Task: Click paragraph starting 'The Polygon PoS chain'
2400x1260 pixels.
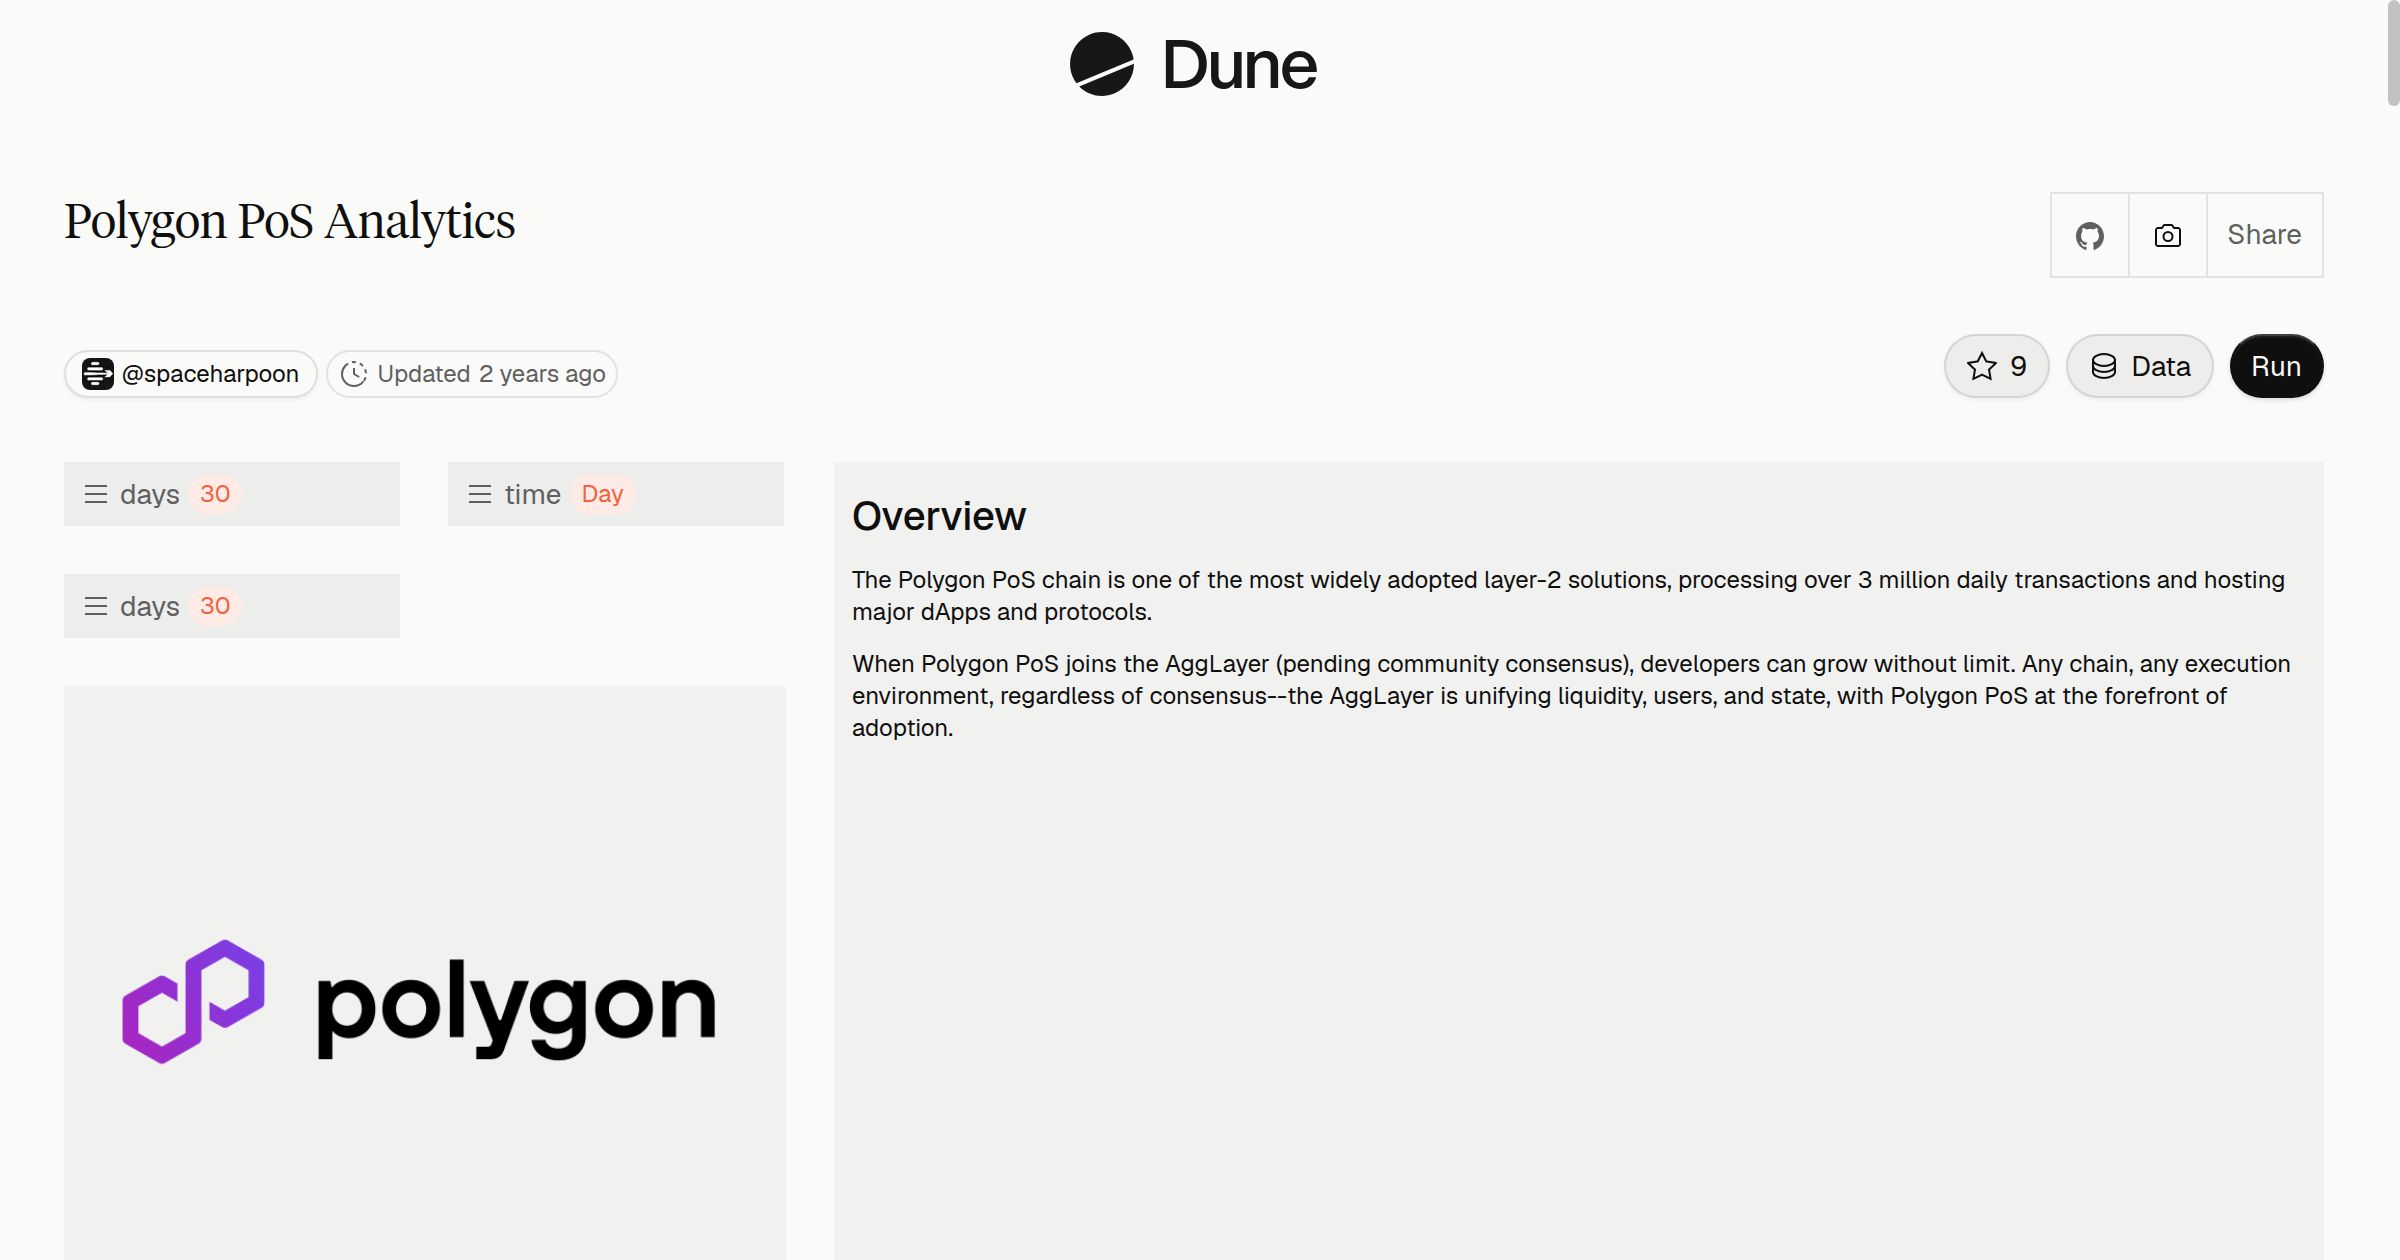Action: click(x=1568, y=596)
